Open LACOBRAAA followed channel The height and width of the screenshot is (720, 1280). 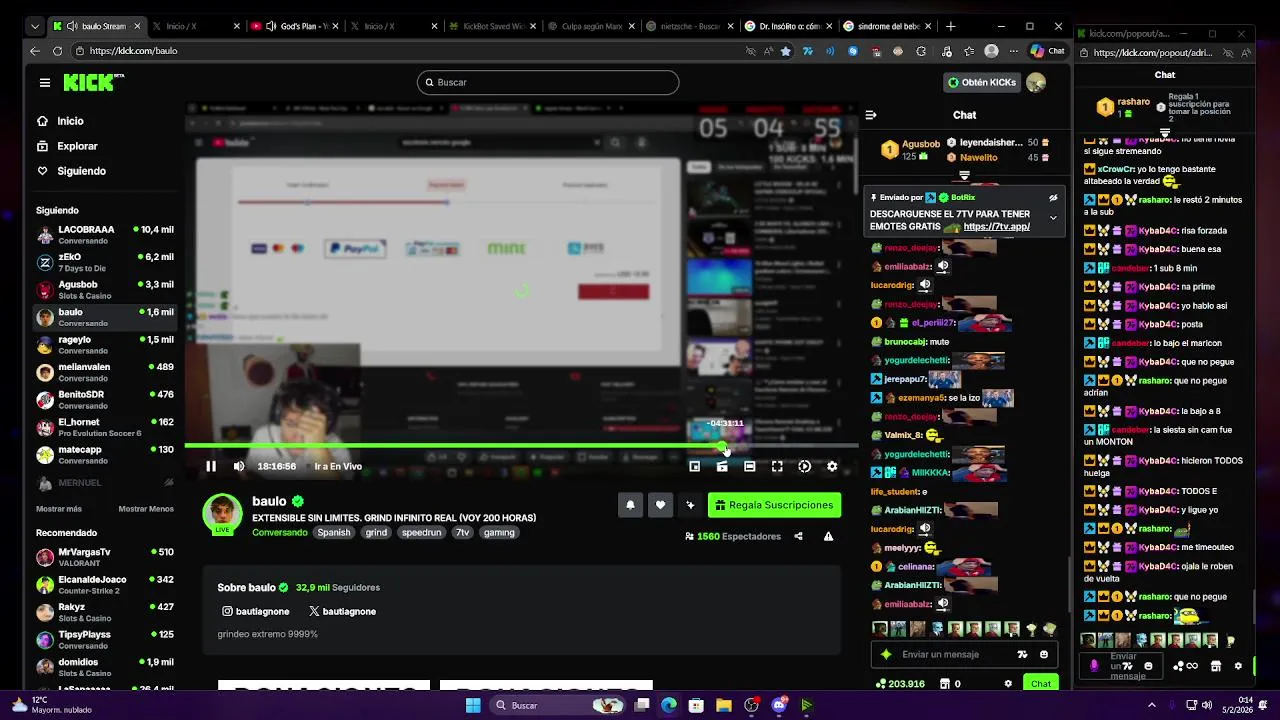click(105, 235)
